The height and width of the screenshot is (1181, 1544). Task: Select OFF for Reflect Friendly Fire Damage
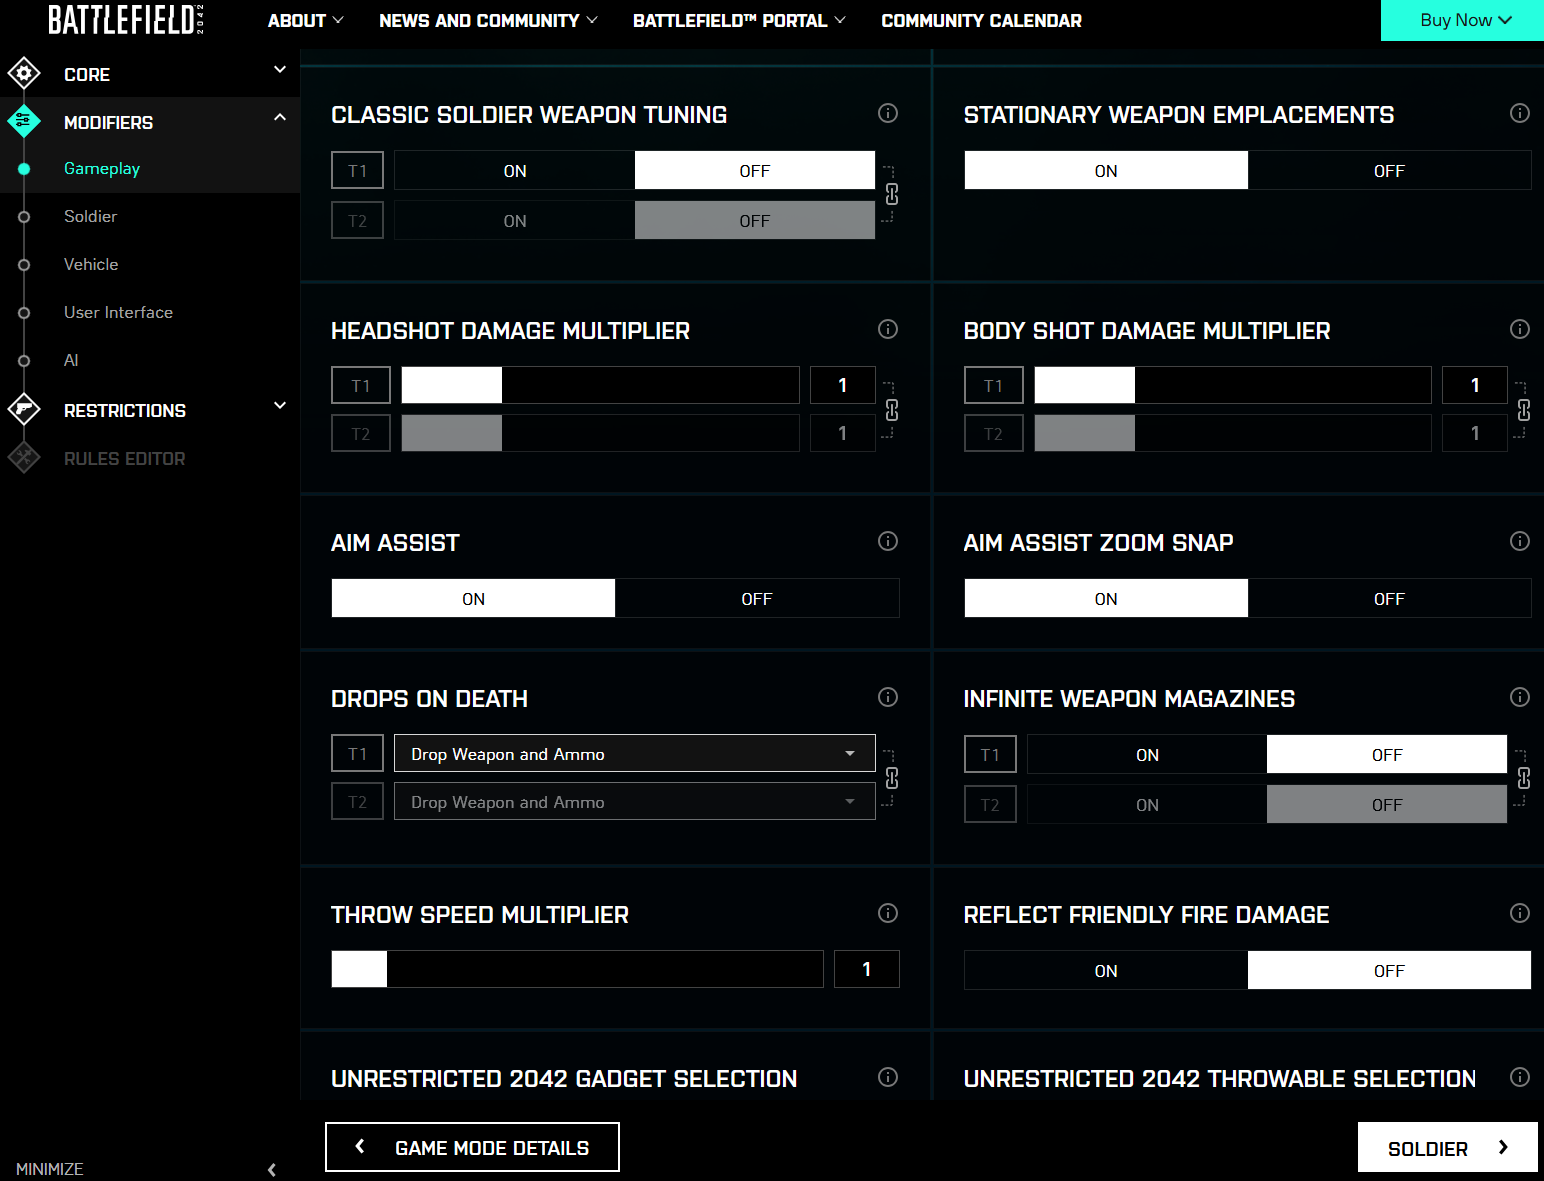tap(1389, 971)
